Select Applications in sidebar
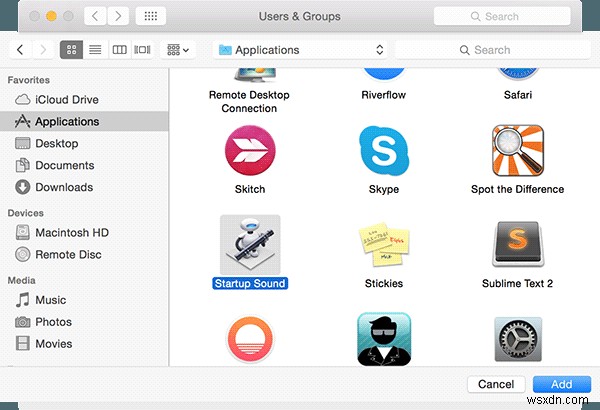This screenshot has width=600, height=410. pyautogui.click(x=84, y=121)
